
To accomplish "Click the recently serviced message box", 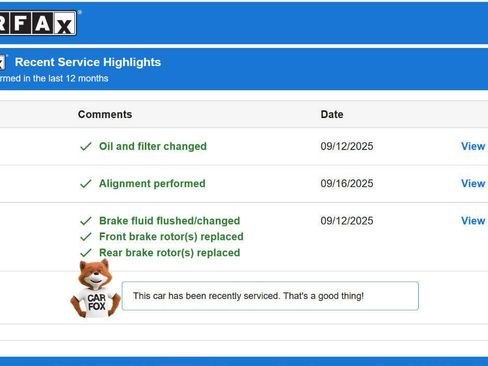I will (270, 296).
